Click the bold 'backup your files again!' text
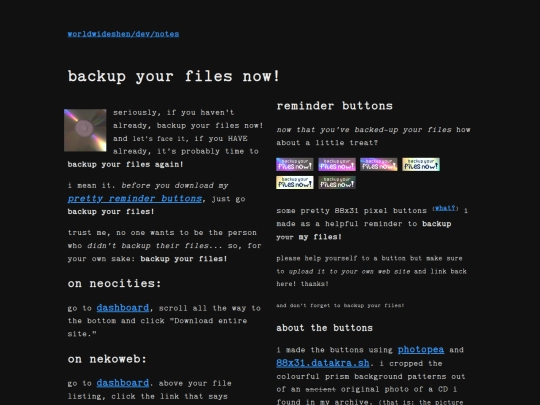 click(x=125, y=164)
